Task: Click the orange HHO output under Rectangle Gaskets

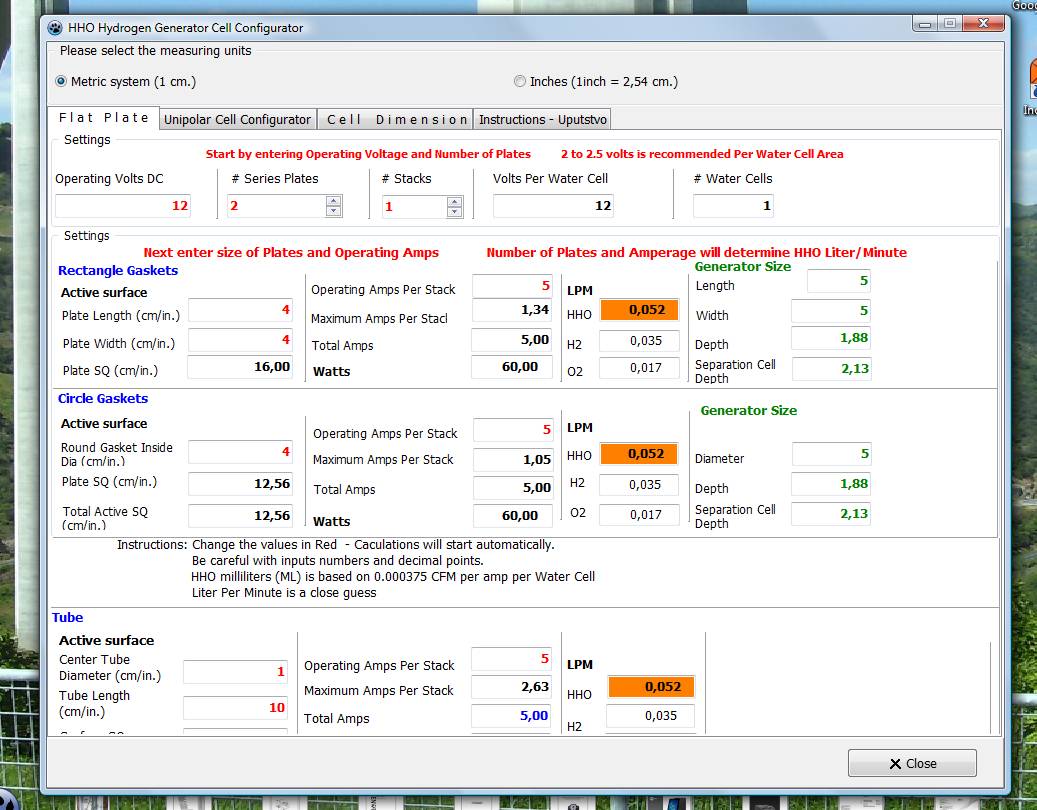Action: click(x=639, y=310)
